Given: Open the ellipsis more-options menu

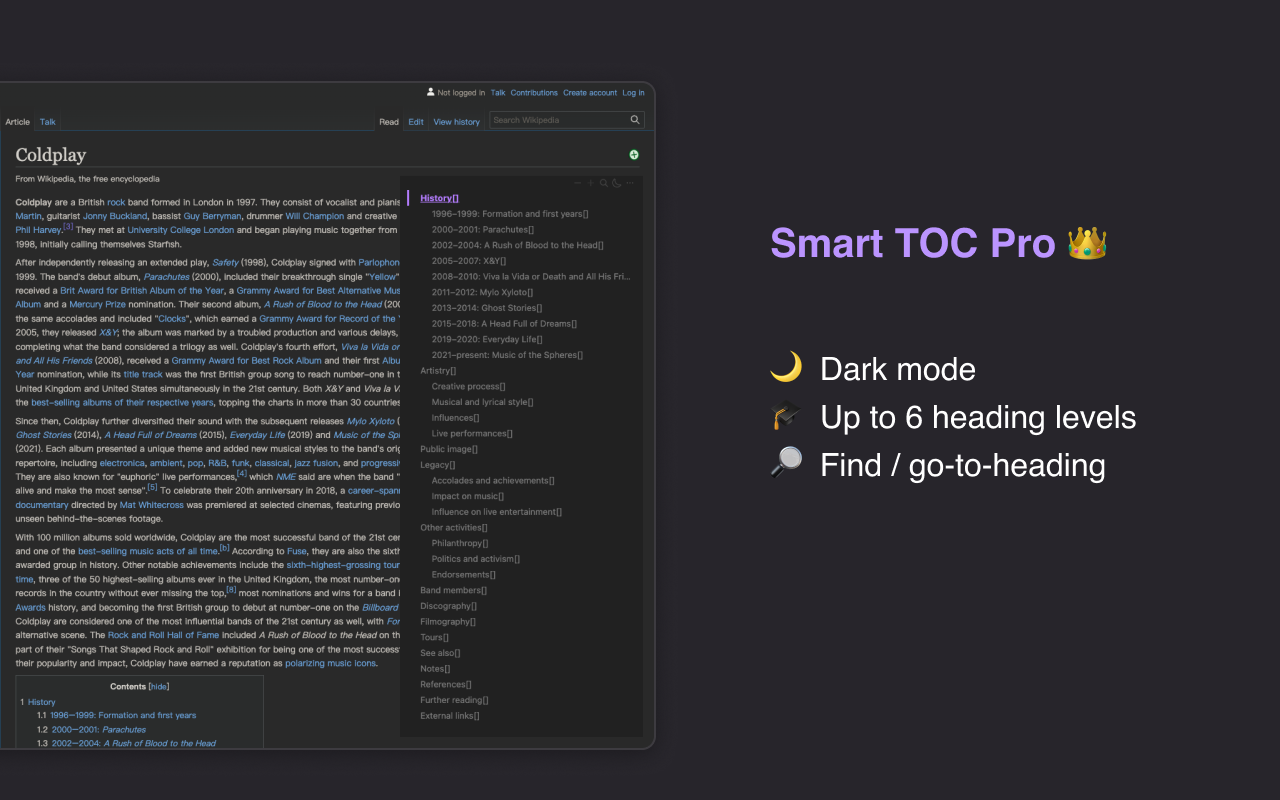Looking at the screenshot, I should [630, 183].
